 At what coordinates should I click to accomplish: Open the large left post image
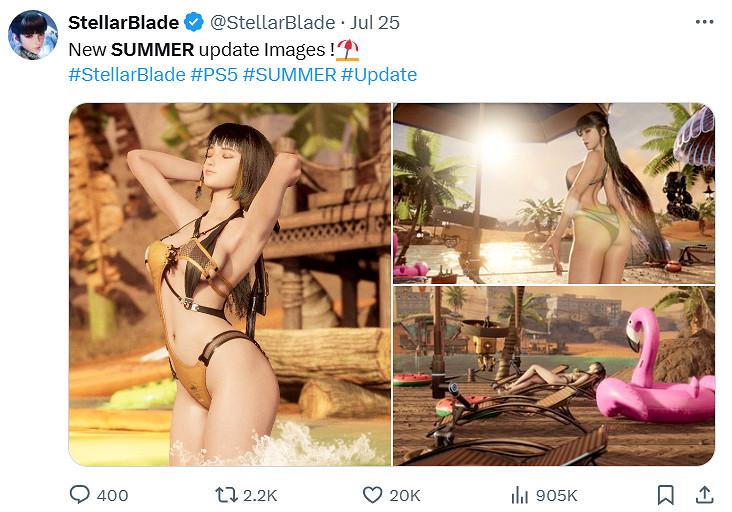pos(230,284)
